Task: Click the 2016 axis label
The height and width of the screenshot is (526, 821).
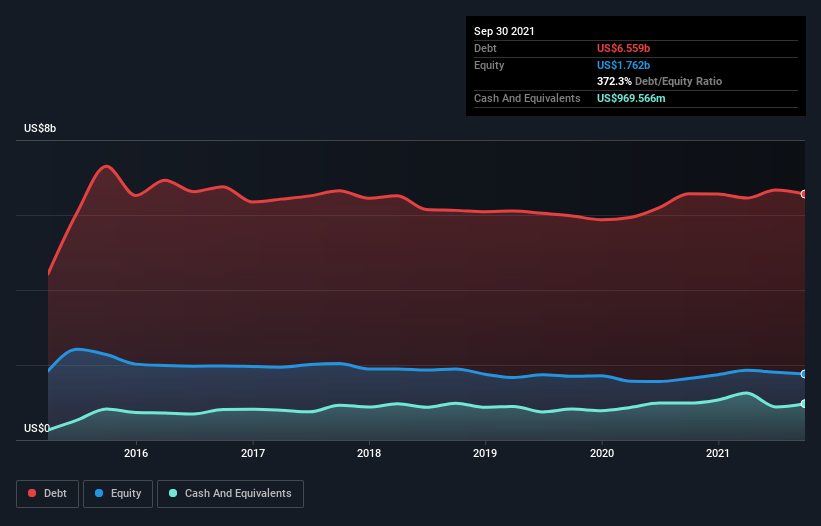Action: tap(136, 453)
